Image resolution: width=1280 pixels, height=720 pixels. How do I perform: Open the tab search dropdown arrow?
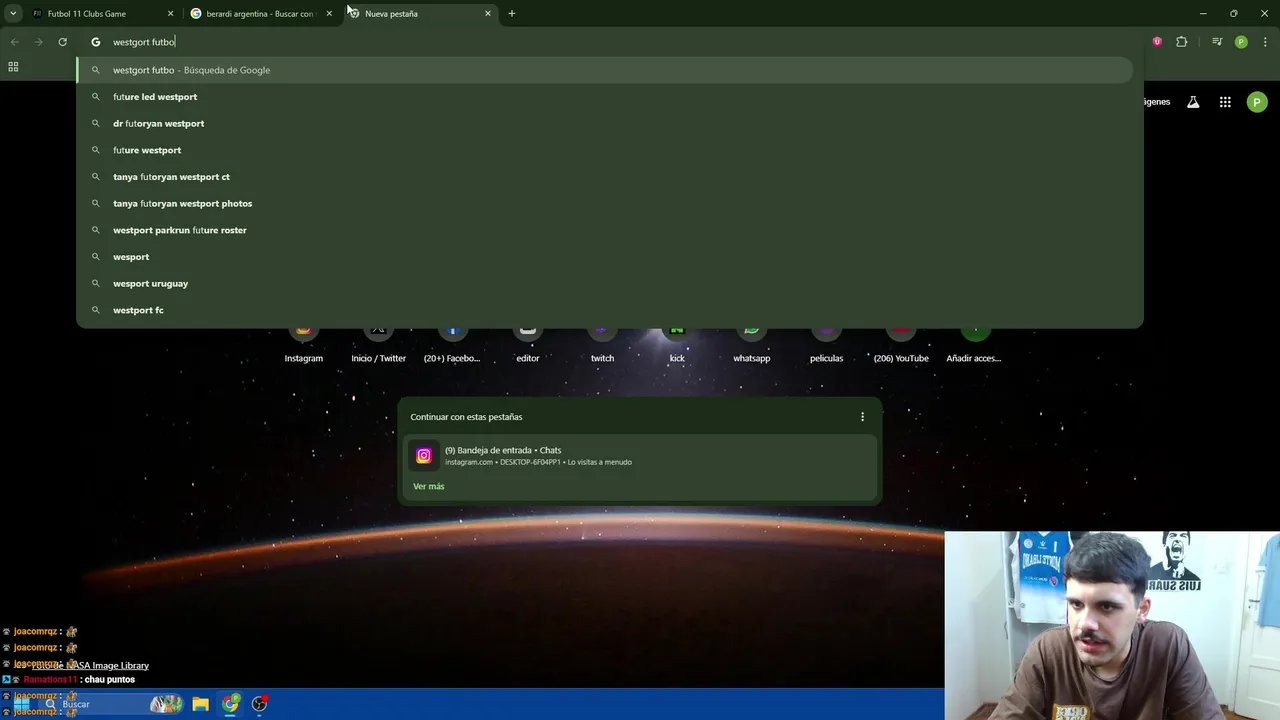(13, 14)
